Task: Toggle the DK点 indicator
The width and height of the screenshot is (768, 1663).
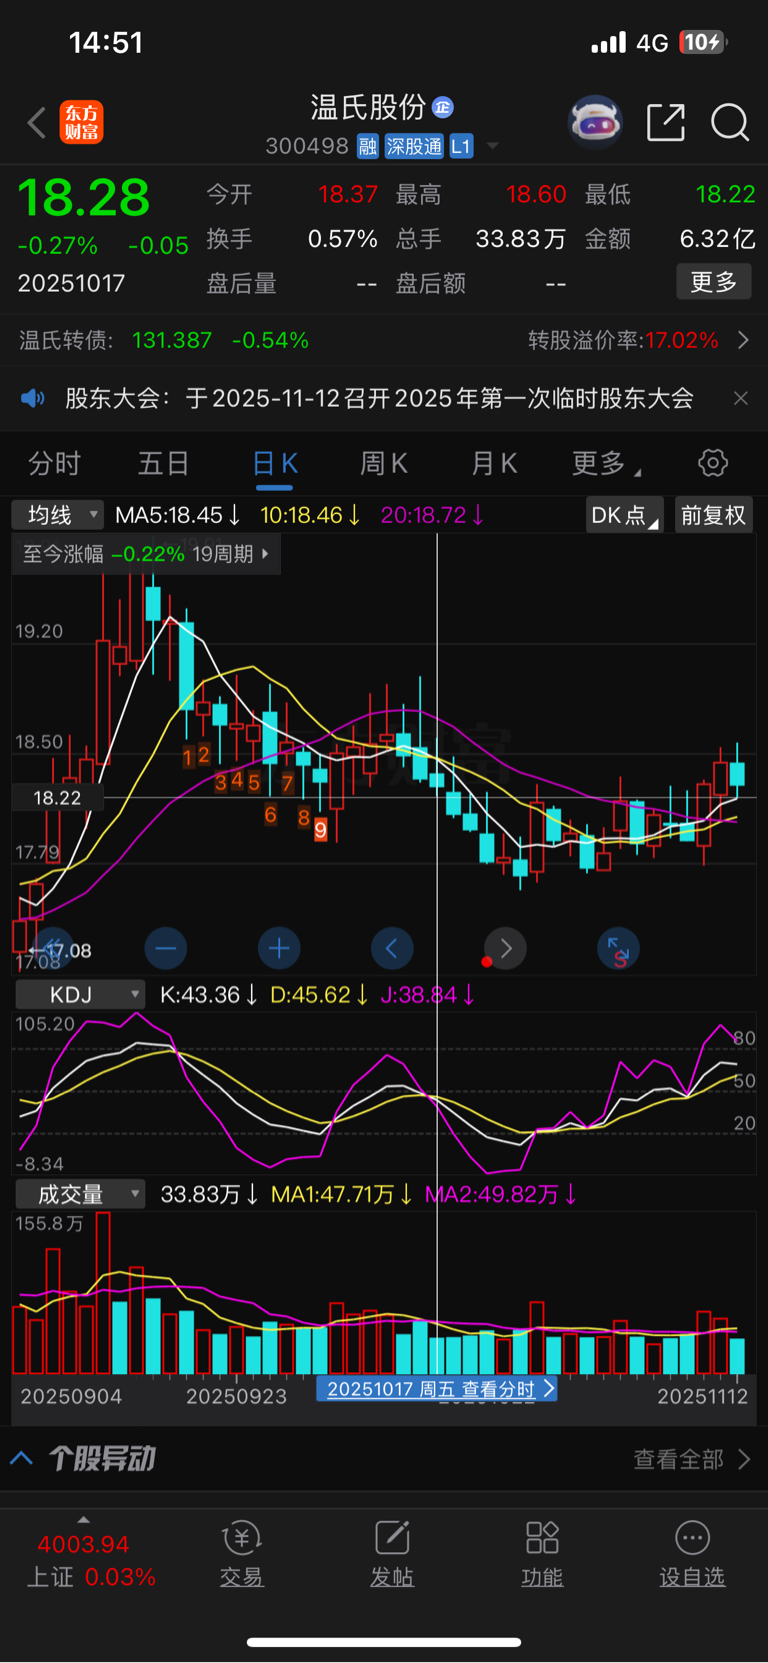Action: click(624, 515)
